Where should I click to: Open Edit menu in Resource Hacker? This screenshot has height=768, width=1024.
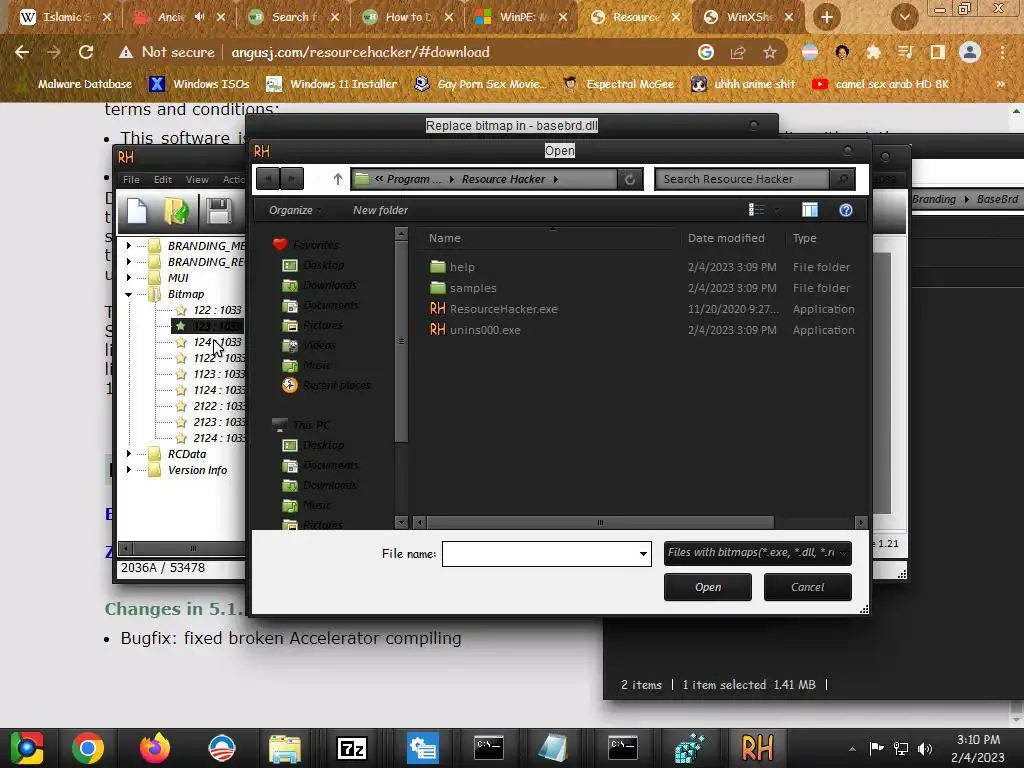click(x=163, y=180)
